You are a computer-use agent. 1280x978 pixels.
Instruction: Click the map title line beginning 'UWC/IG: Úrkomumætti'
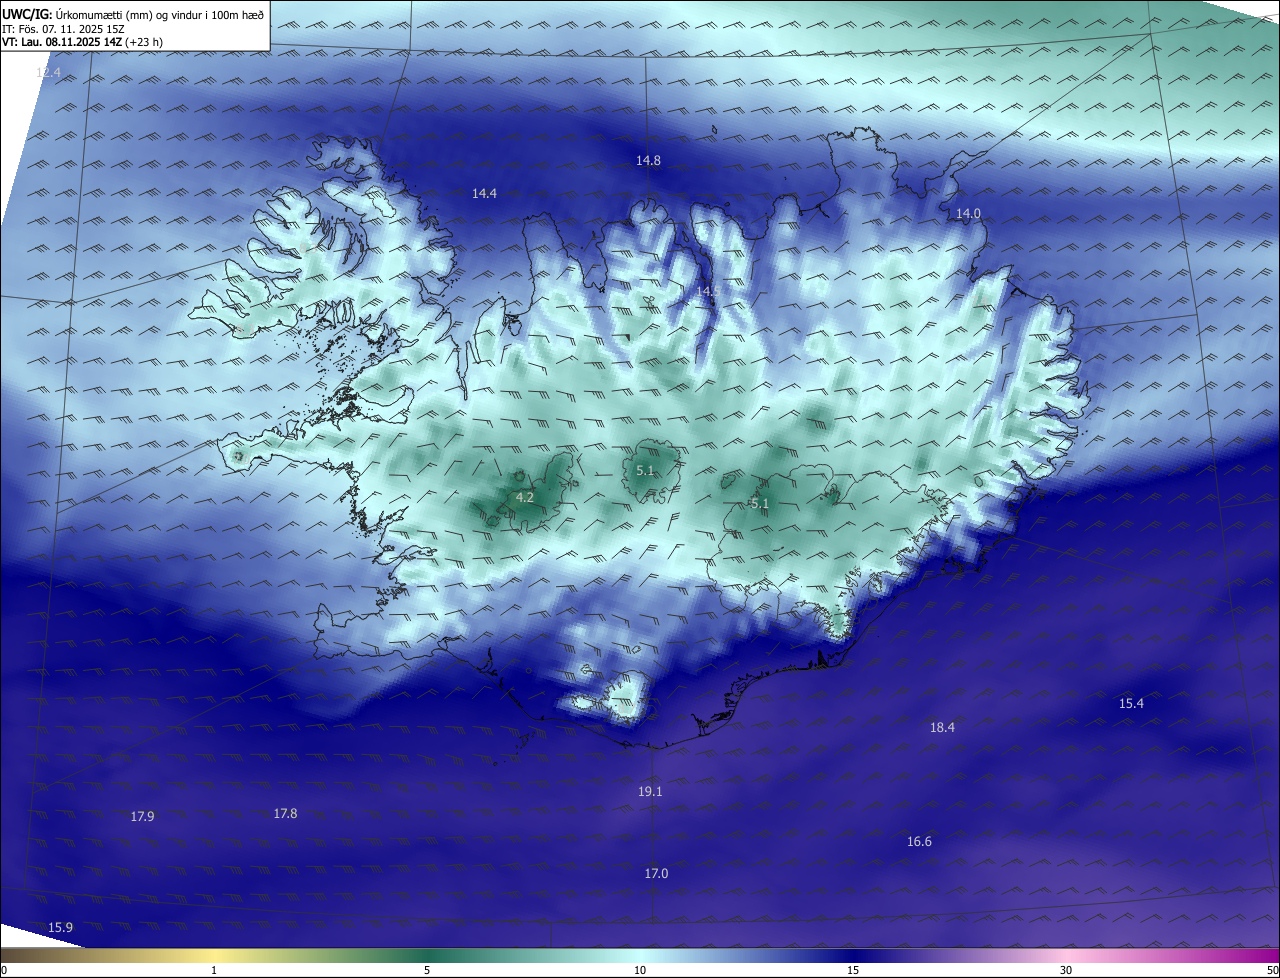coord(133,14)
